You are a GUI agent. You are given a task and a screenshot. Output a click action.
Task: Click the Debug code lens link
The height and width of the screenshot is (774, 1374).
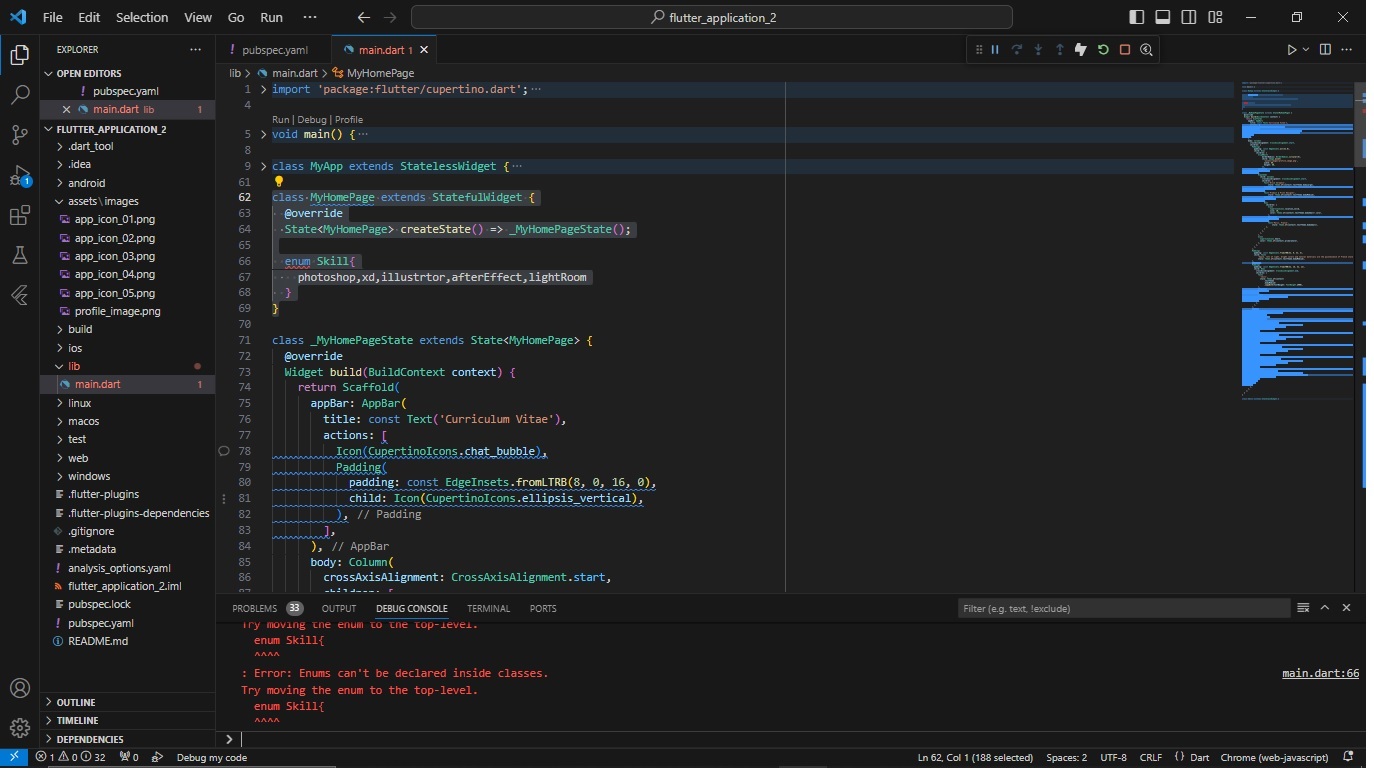(311, 119)
